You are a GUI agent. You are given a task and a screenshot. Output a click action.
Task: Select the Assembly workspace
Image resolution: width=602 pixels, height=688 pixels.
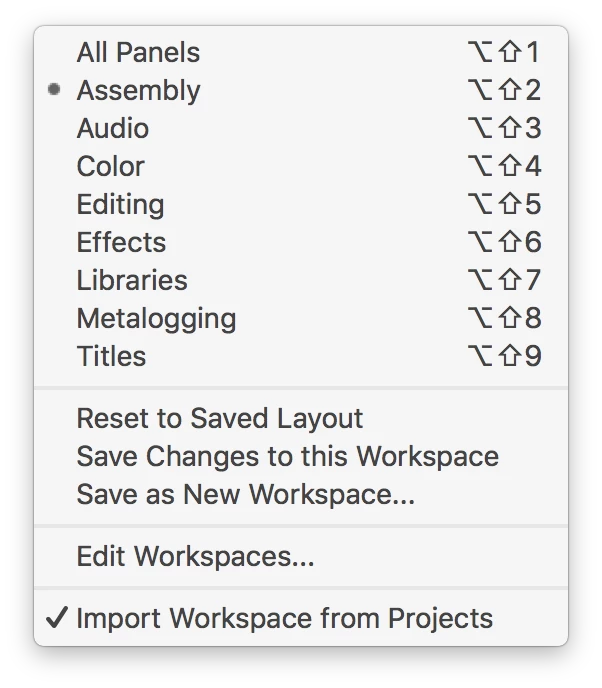click(x=138, y=91)
